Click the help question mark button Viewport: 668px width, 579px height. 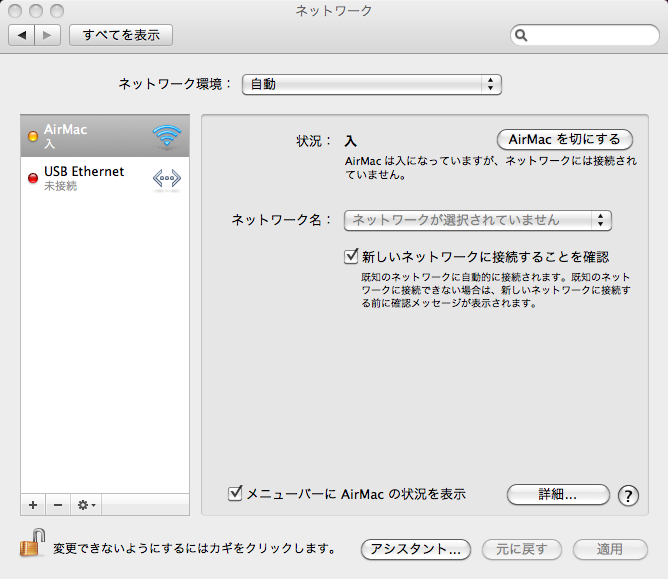coord(628,495)
